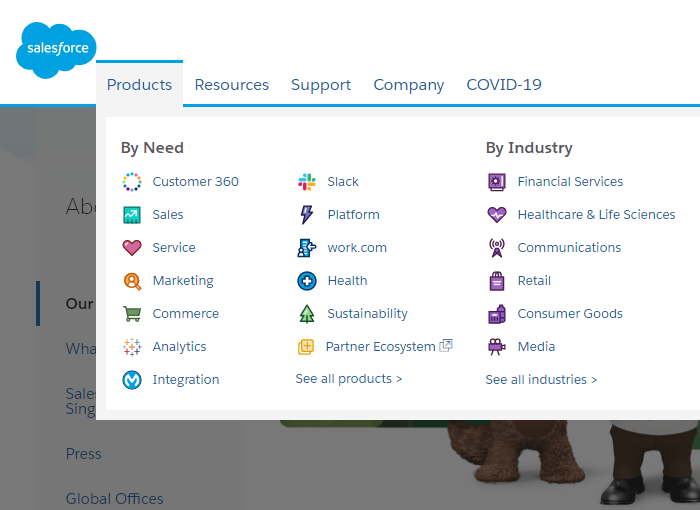The image size is (700, 510).
Task: Click the Sustainability tree icon
Action: [307, 314]
